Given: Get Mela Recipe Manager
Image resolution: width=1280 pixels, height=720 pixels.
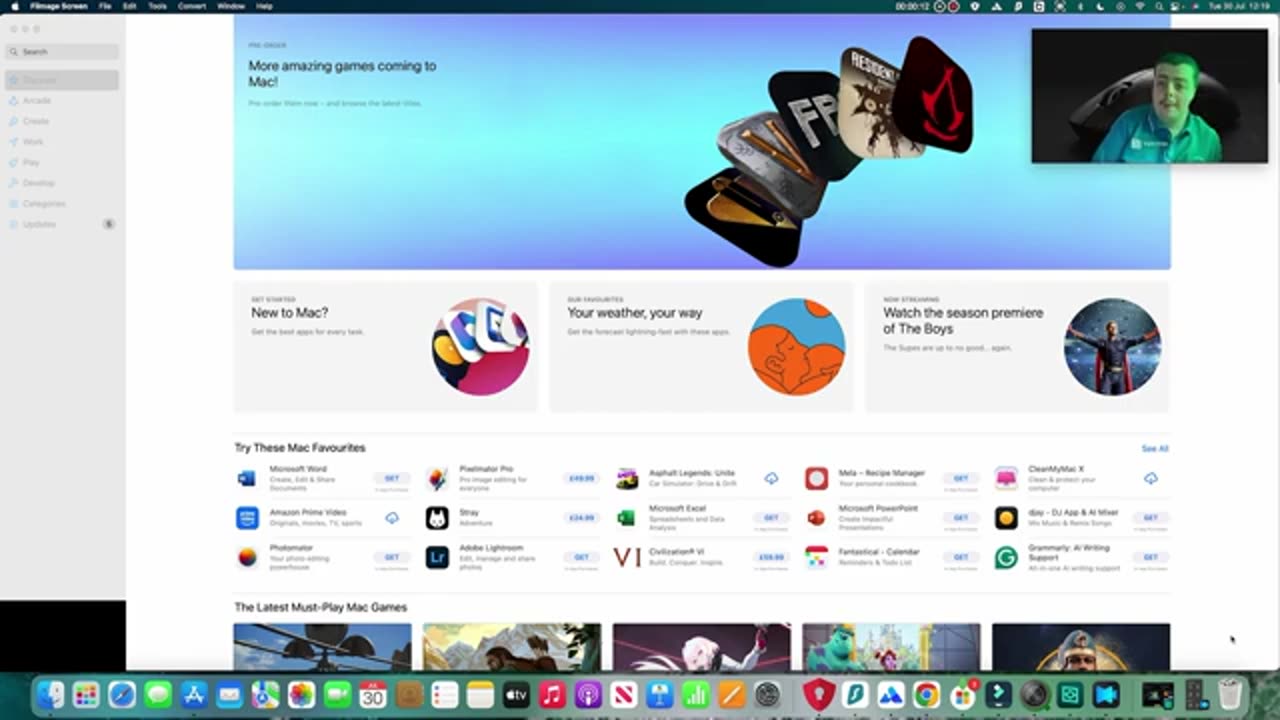Looking at the screenshot, I should (961, 478).
